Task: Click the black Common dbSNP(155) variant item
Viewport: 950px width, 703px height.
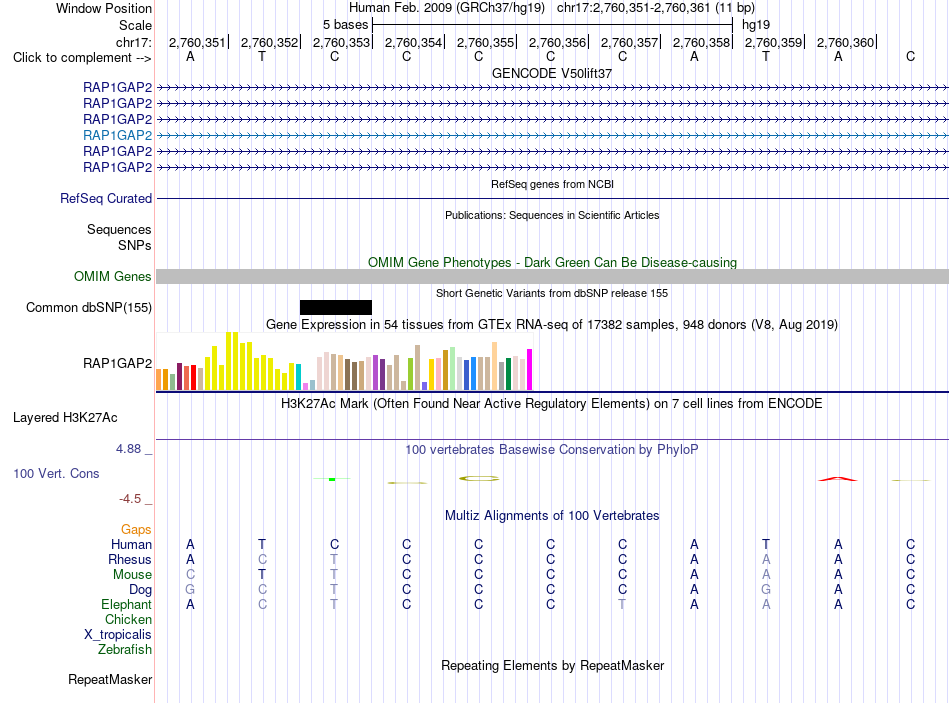Action: [x=336, y=307]
